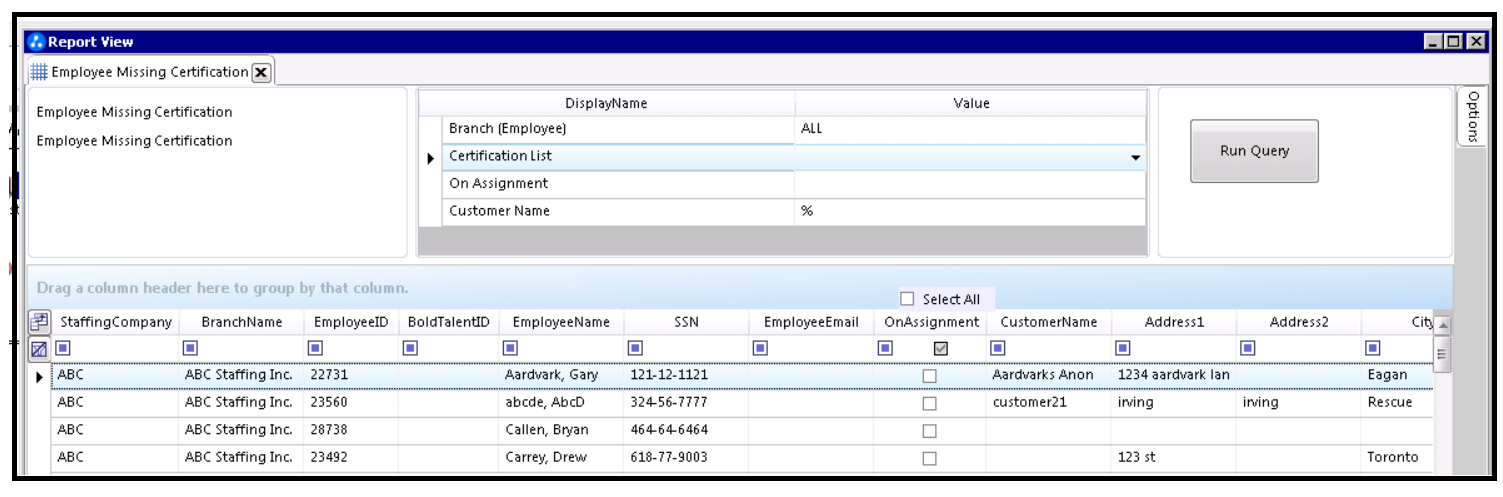This screenshot has width=1503, height=497.
Task: Click City cell Toronto
Action: pyautogui.click(x=1397, y=457)
